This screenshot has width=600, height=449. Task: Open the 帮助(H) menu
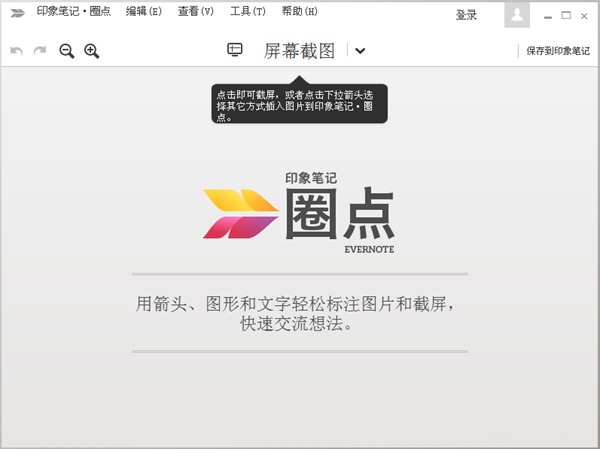(x=300, y=11)
